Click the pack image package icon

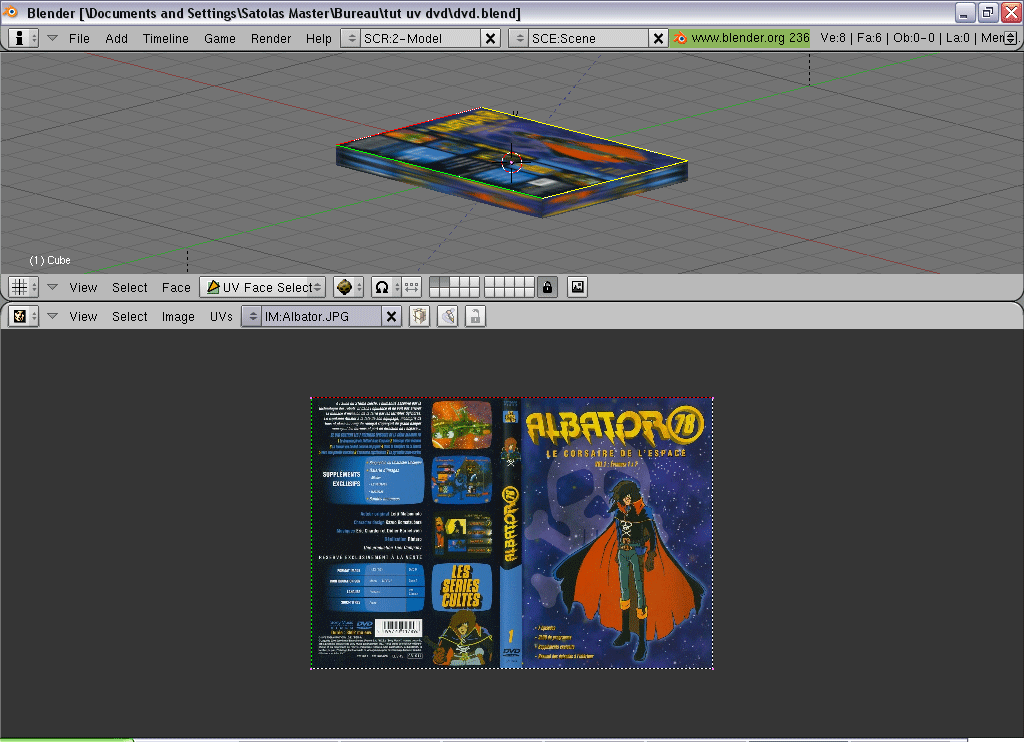click(x=419, y=317)
